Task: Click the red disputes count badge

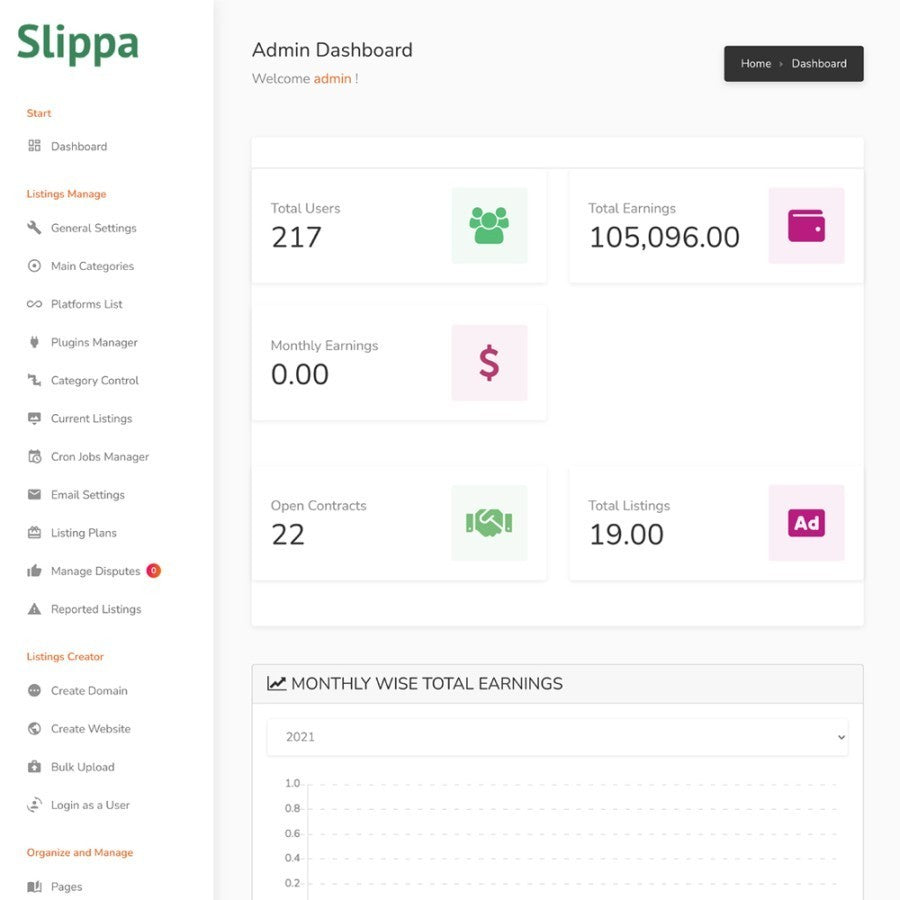Action: click(154, 571)
